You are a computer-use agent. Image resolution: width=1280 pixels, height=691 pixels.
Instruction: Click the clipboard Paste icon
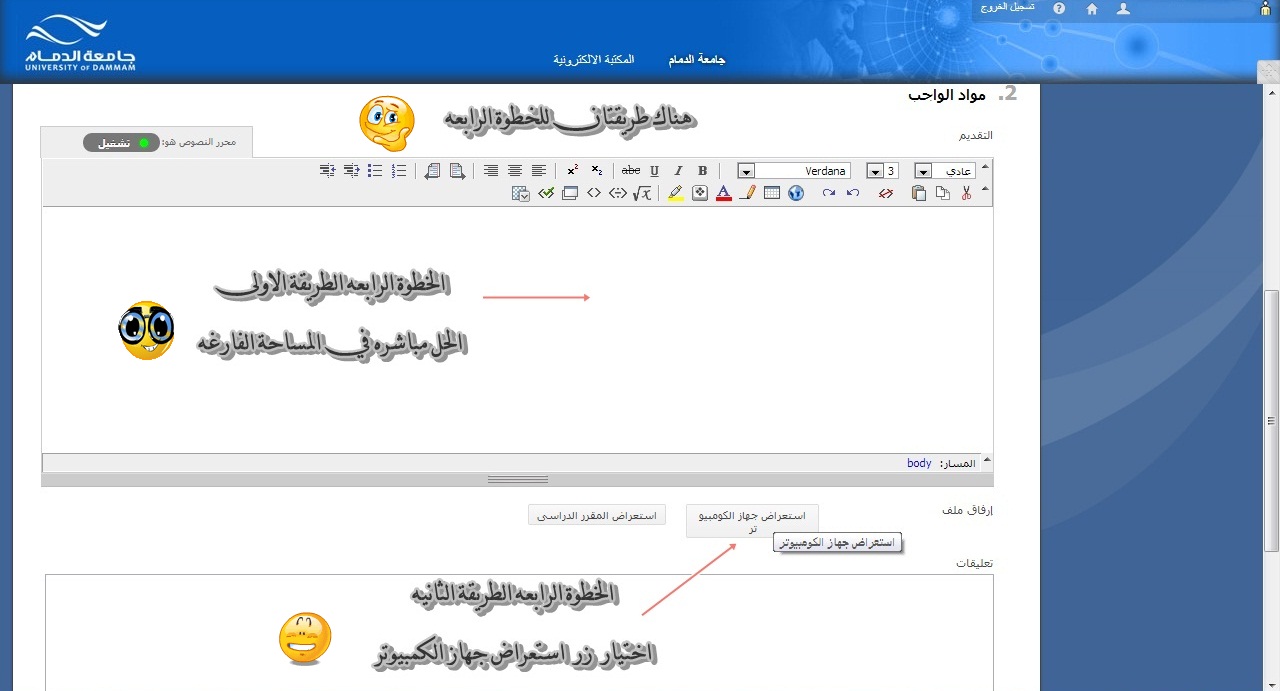pos(918,193)
